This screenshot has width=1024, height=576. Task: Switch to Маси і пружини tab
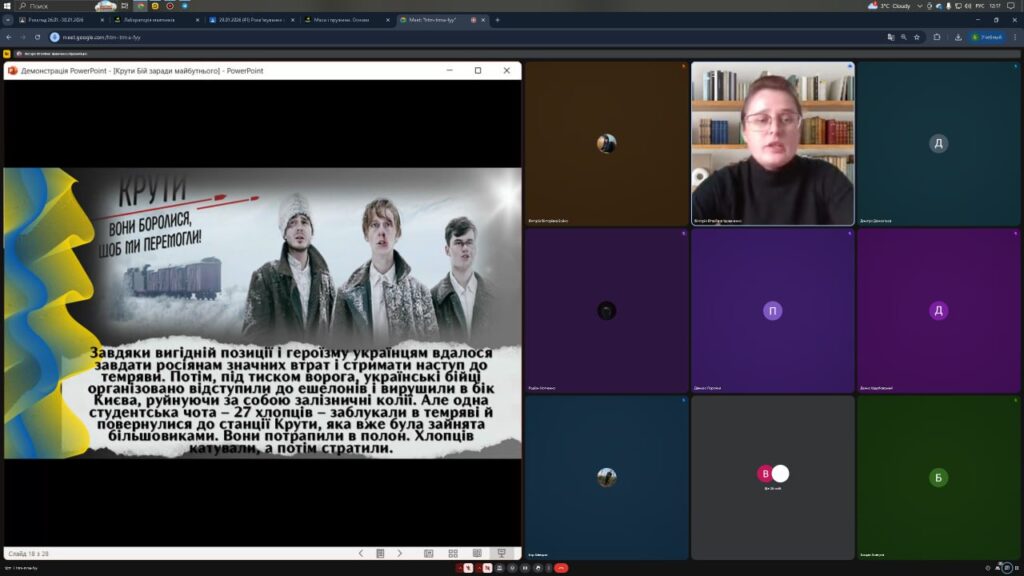tap(340, 19)
